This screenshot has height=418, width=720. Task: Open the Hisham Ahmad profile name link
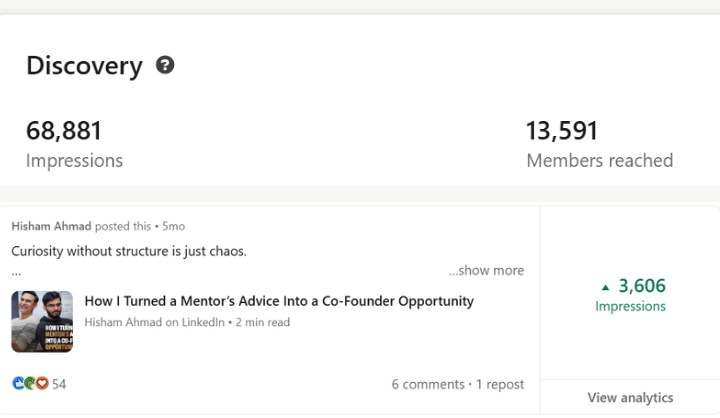(51, 226)
